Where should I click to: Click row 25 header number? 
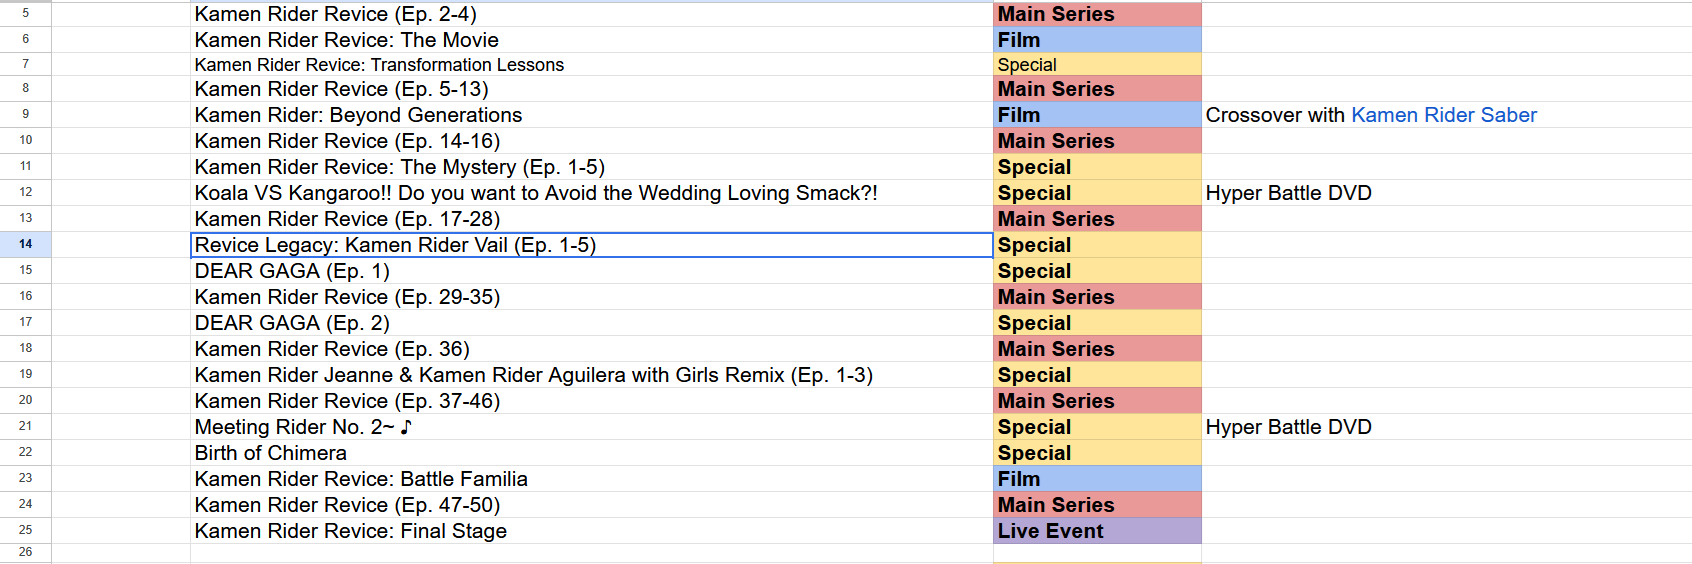[x=25, y=530]
